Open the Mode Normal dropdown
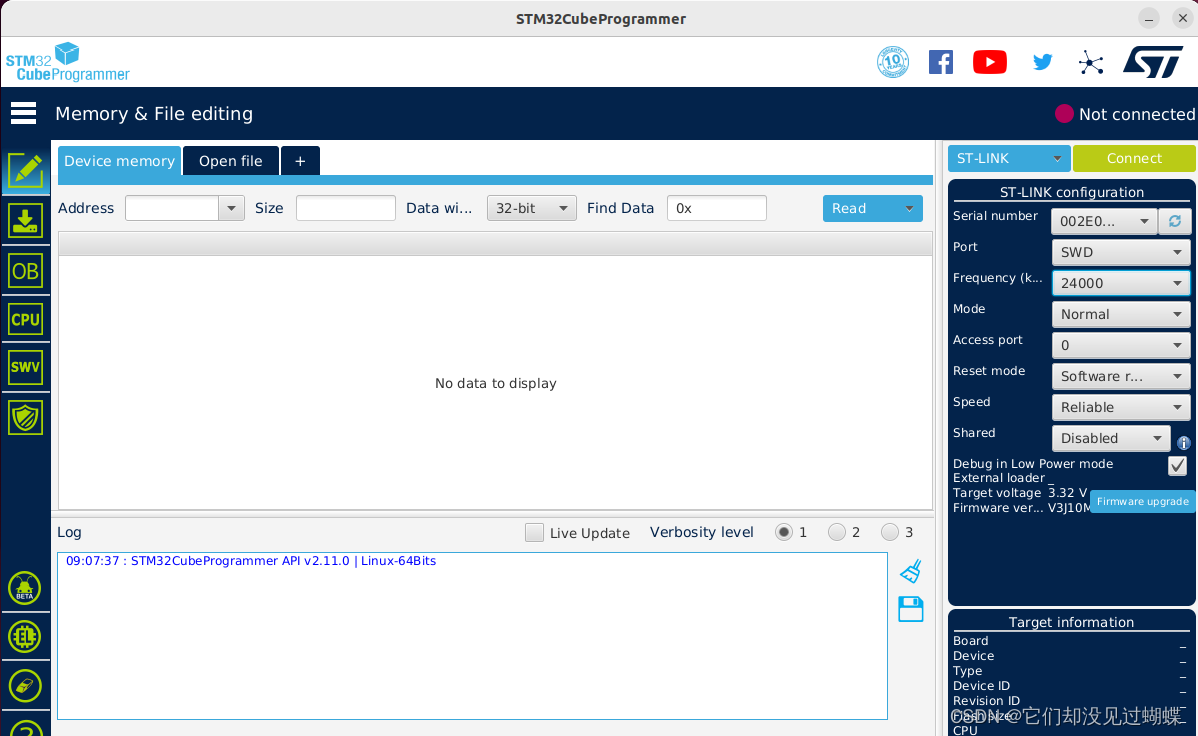This screenshot has width=1198, height=736. tap(1121, 314)
